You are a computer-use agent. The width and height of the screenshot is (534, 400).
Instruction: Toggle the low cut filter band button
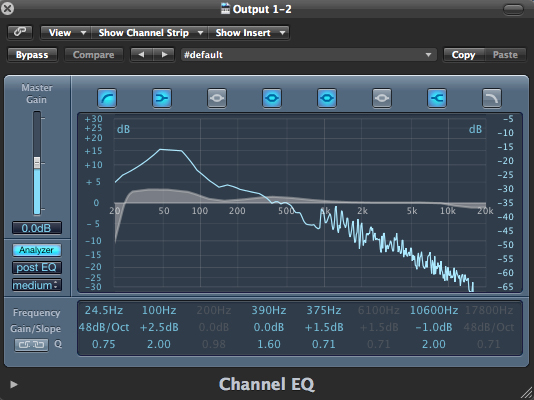coord(107,98)
